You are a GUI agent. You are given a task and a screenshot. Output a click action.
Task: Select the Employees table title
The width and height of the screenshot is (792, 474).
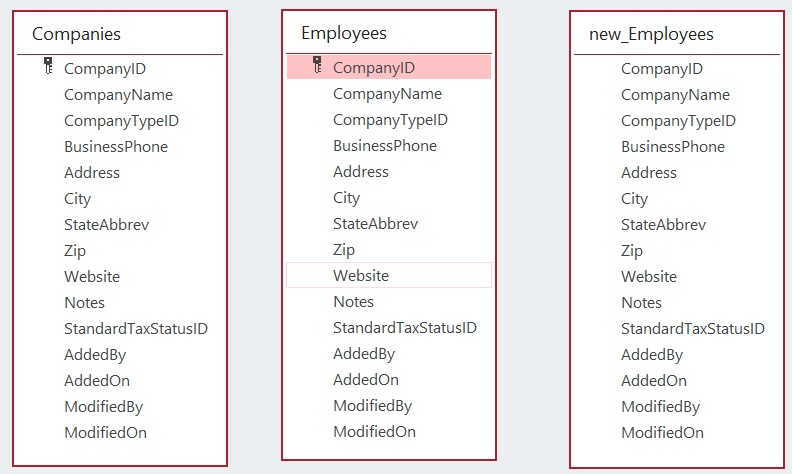(344, 33)
